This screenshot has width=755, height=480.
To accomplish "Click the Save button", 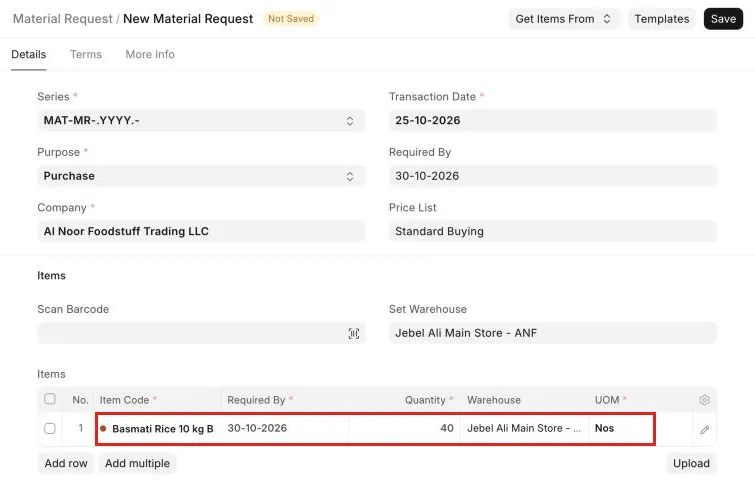I will [x=723, y=19].
